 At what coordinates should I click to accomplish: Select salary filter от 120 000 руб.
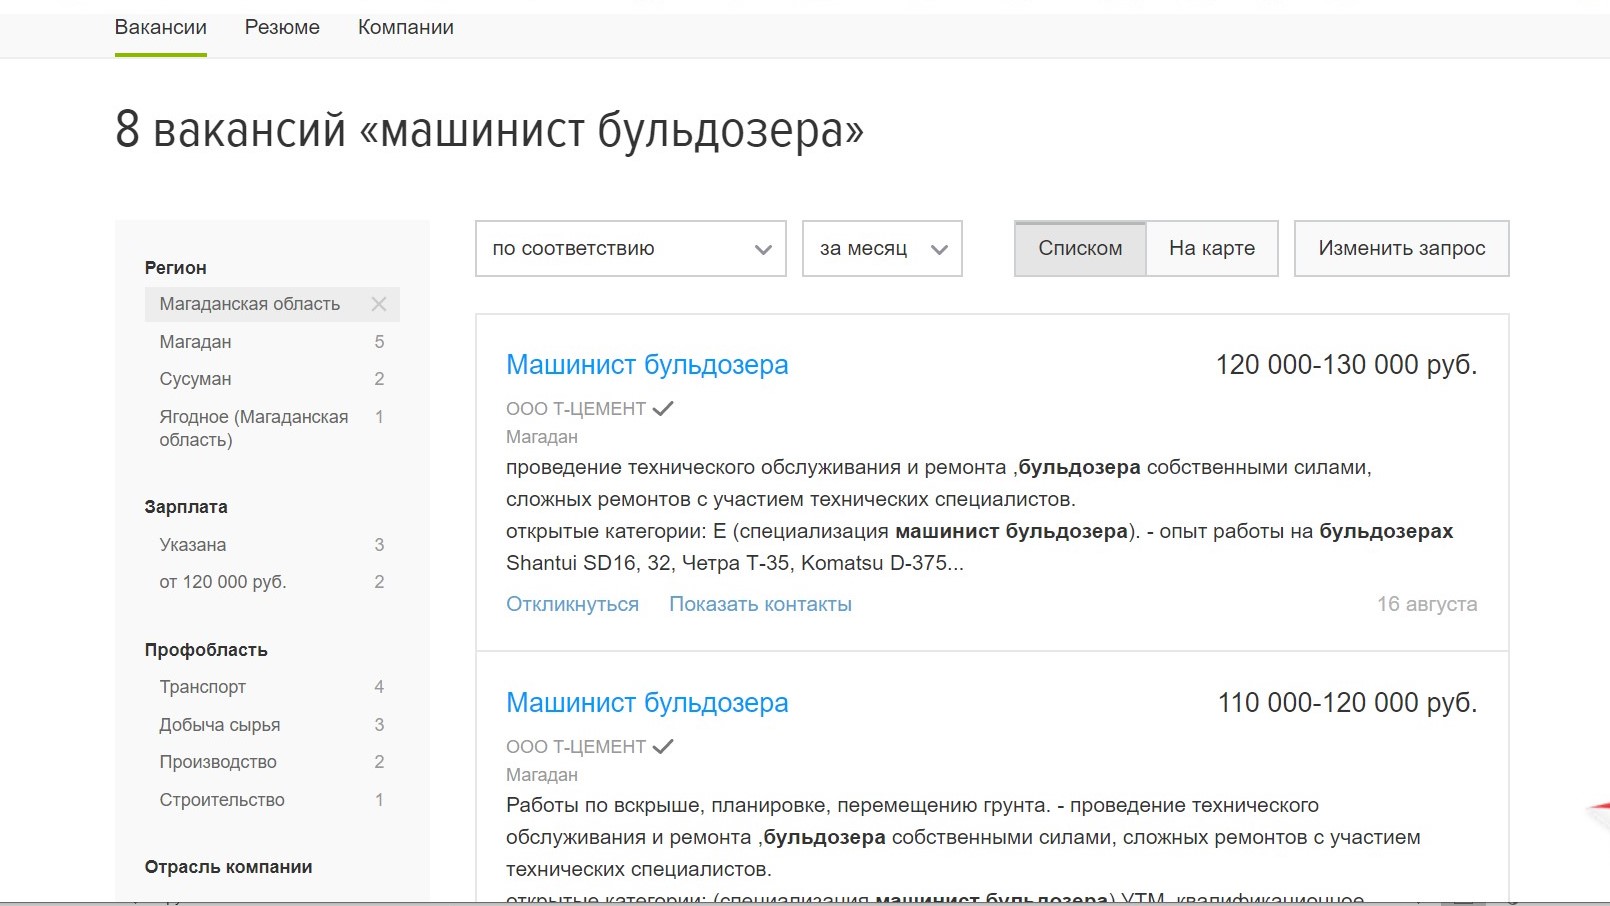click(x=223, y=582)
